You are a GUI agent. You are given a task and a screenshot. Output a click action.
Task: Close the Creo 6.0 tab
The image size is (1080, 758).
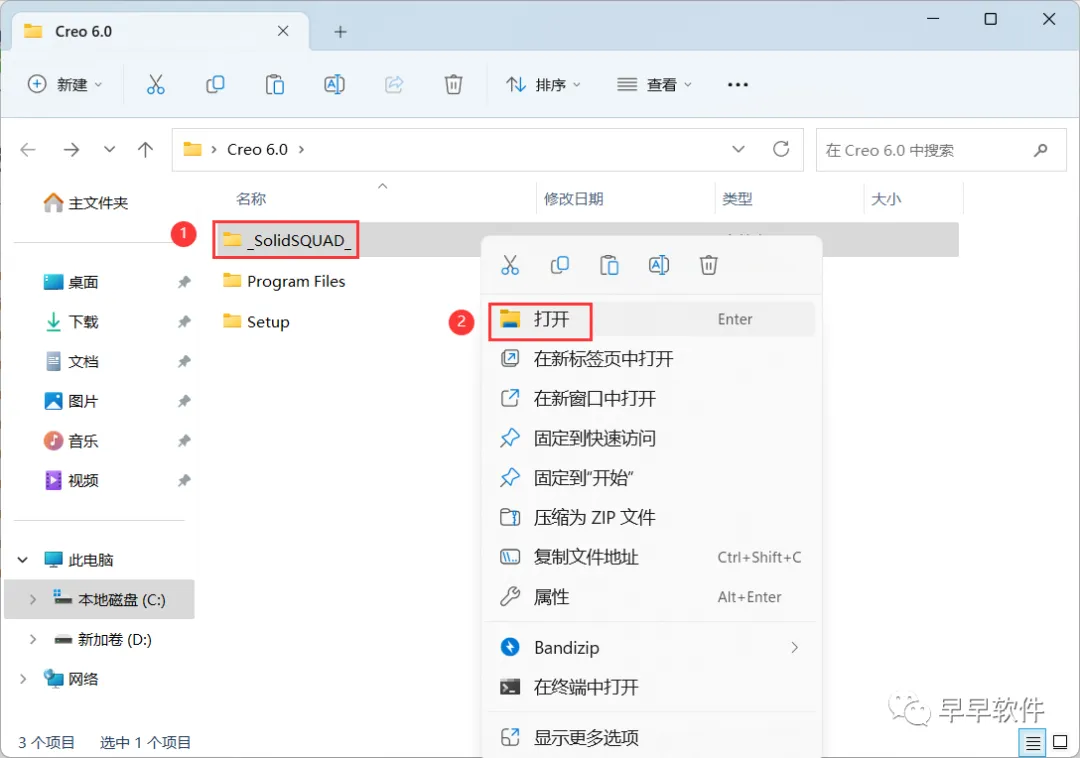(x=283, y=32)
